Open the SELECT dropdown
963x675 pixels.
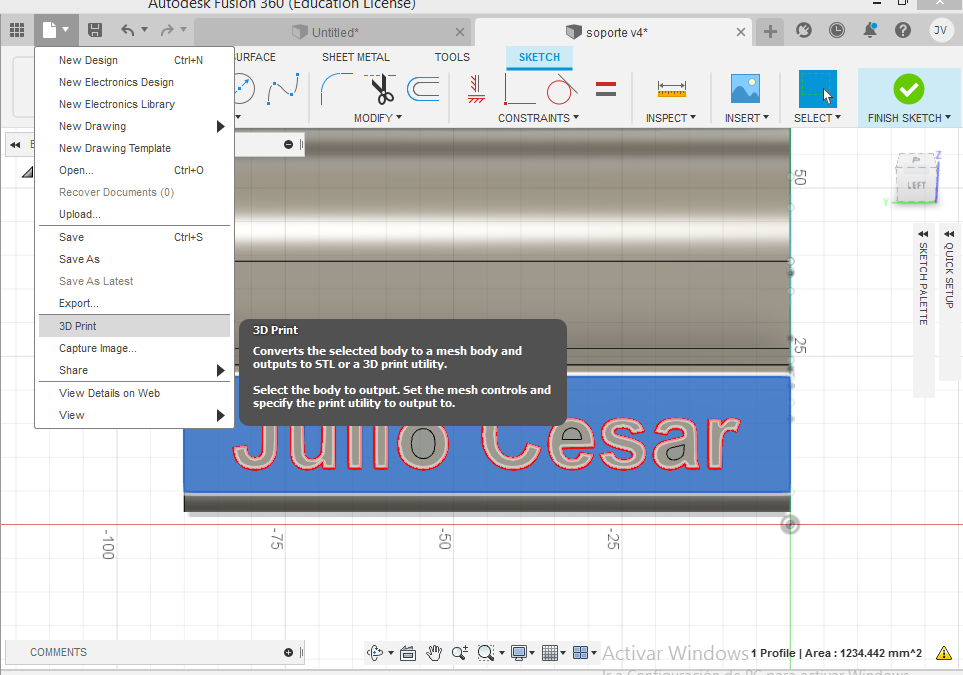pyautogui.click(x=817, y=118)
